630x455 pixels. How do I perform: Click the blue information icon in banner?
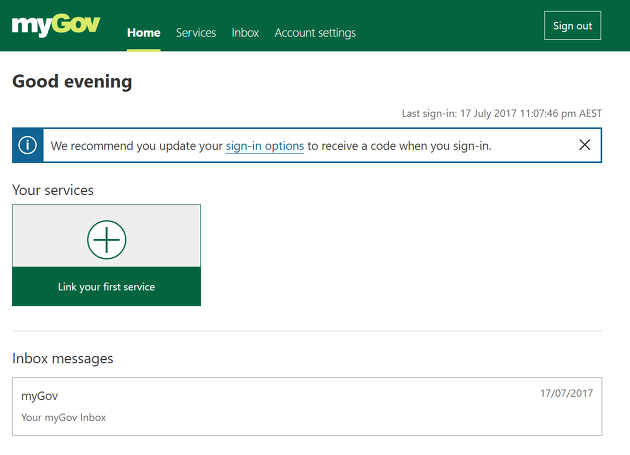(27, 145)
